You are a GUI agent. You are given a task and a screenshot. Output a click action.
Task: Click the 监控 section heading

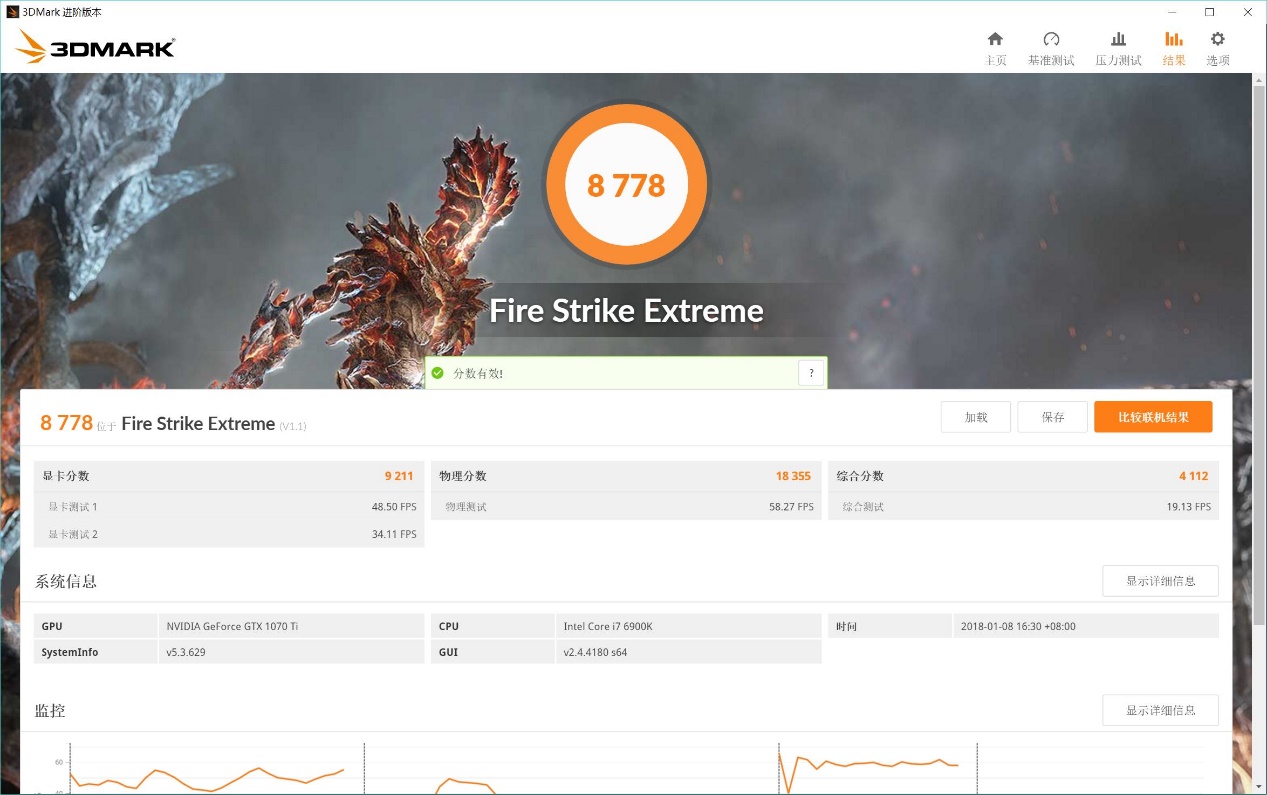coord(50,710)
